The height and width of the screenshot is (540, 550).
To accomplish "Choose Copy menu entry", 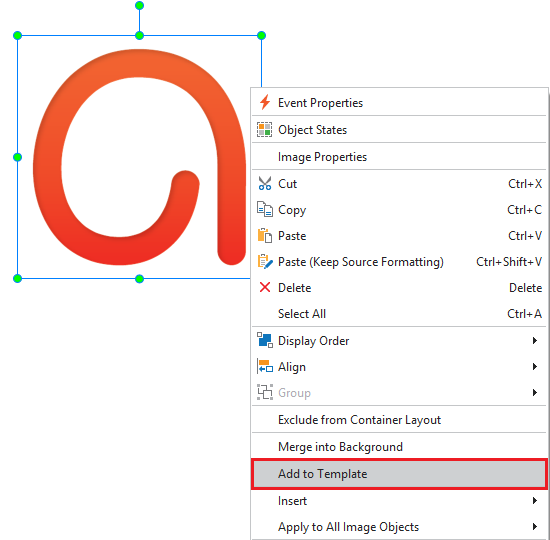I will [x=399, y=209].
